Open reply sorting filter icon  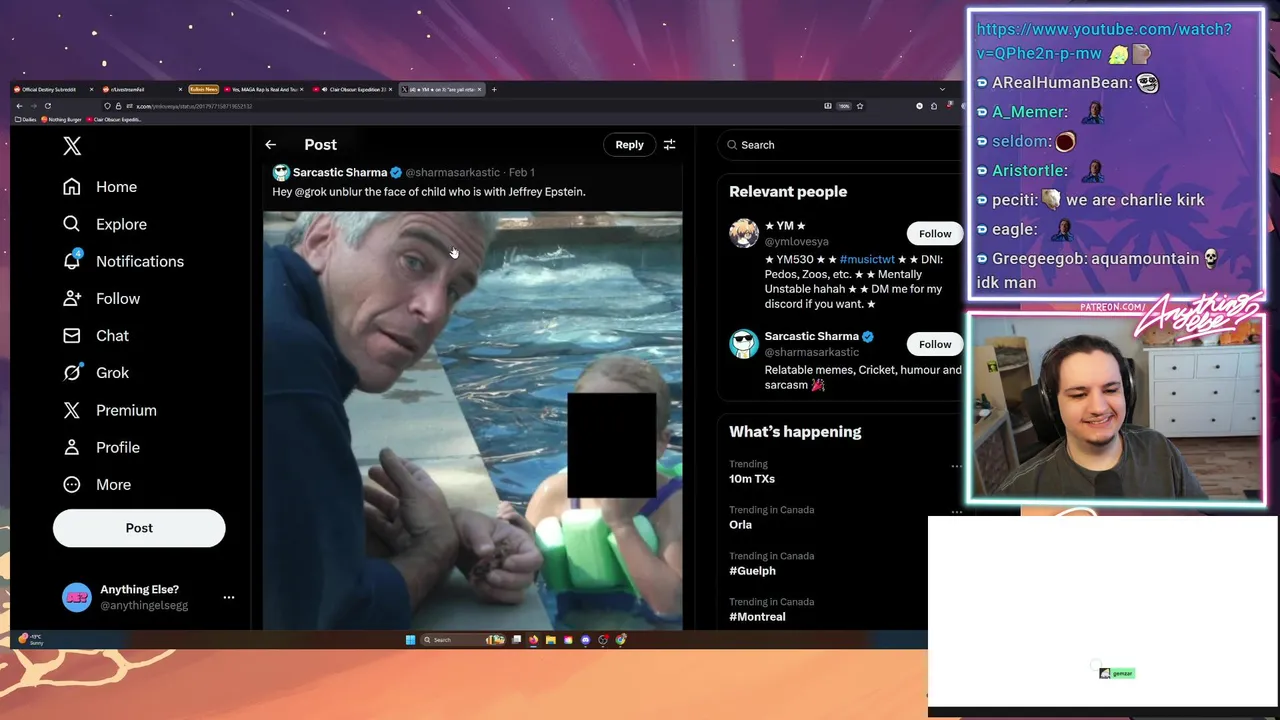point(670,145)
